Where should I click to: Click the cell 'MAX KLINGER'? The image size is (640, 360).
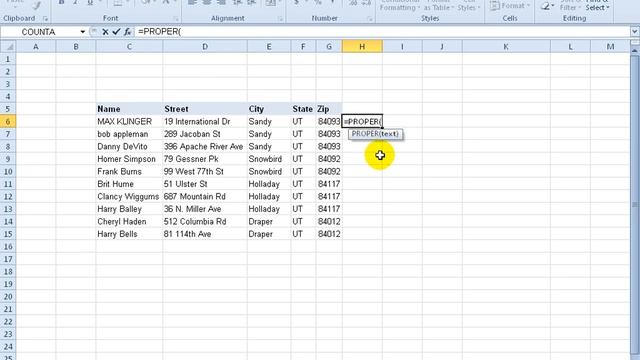(129, 122)
